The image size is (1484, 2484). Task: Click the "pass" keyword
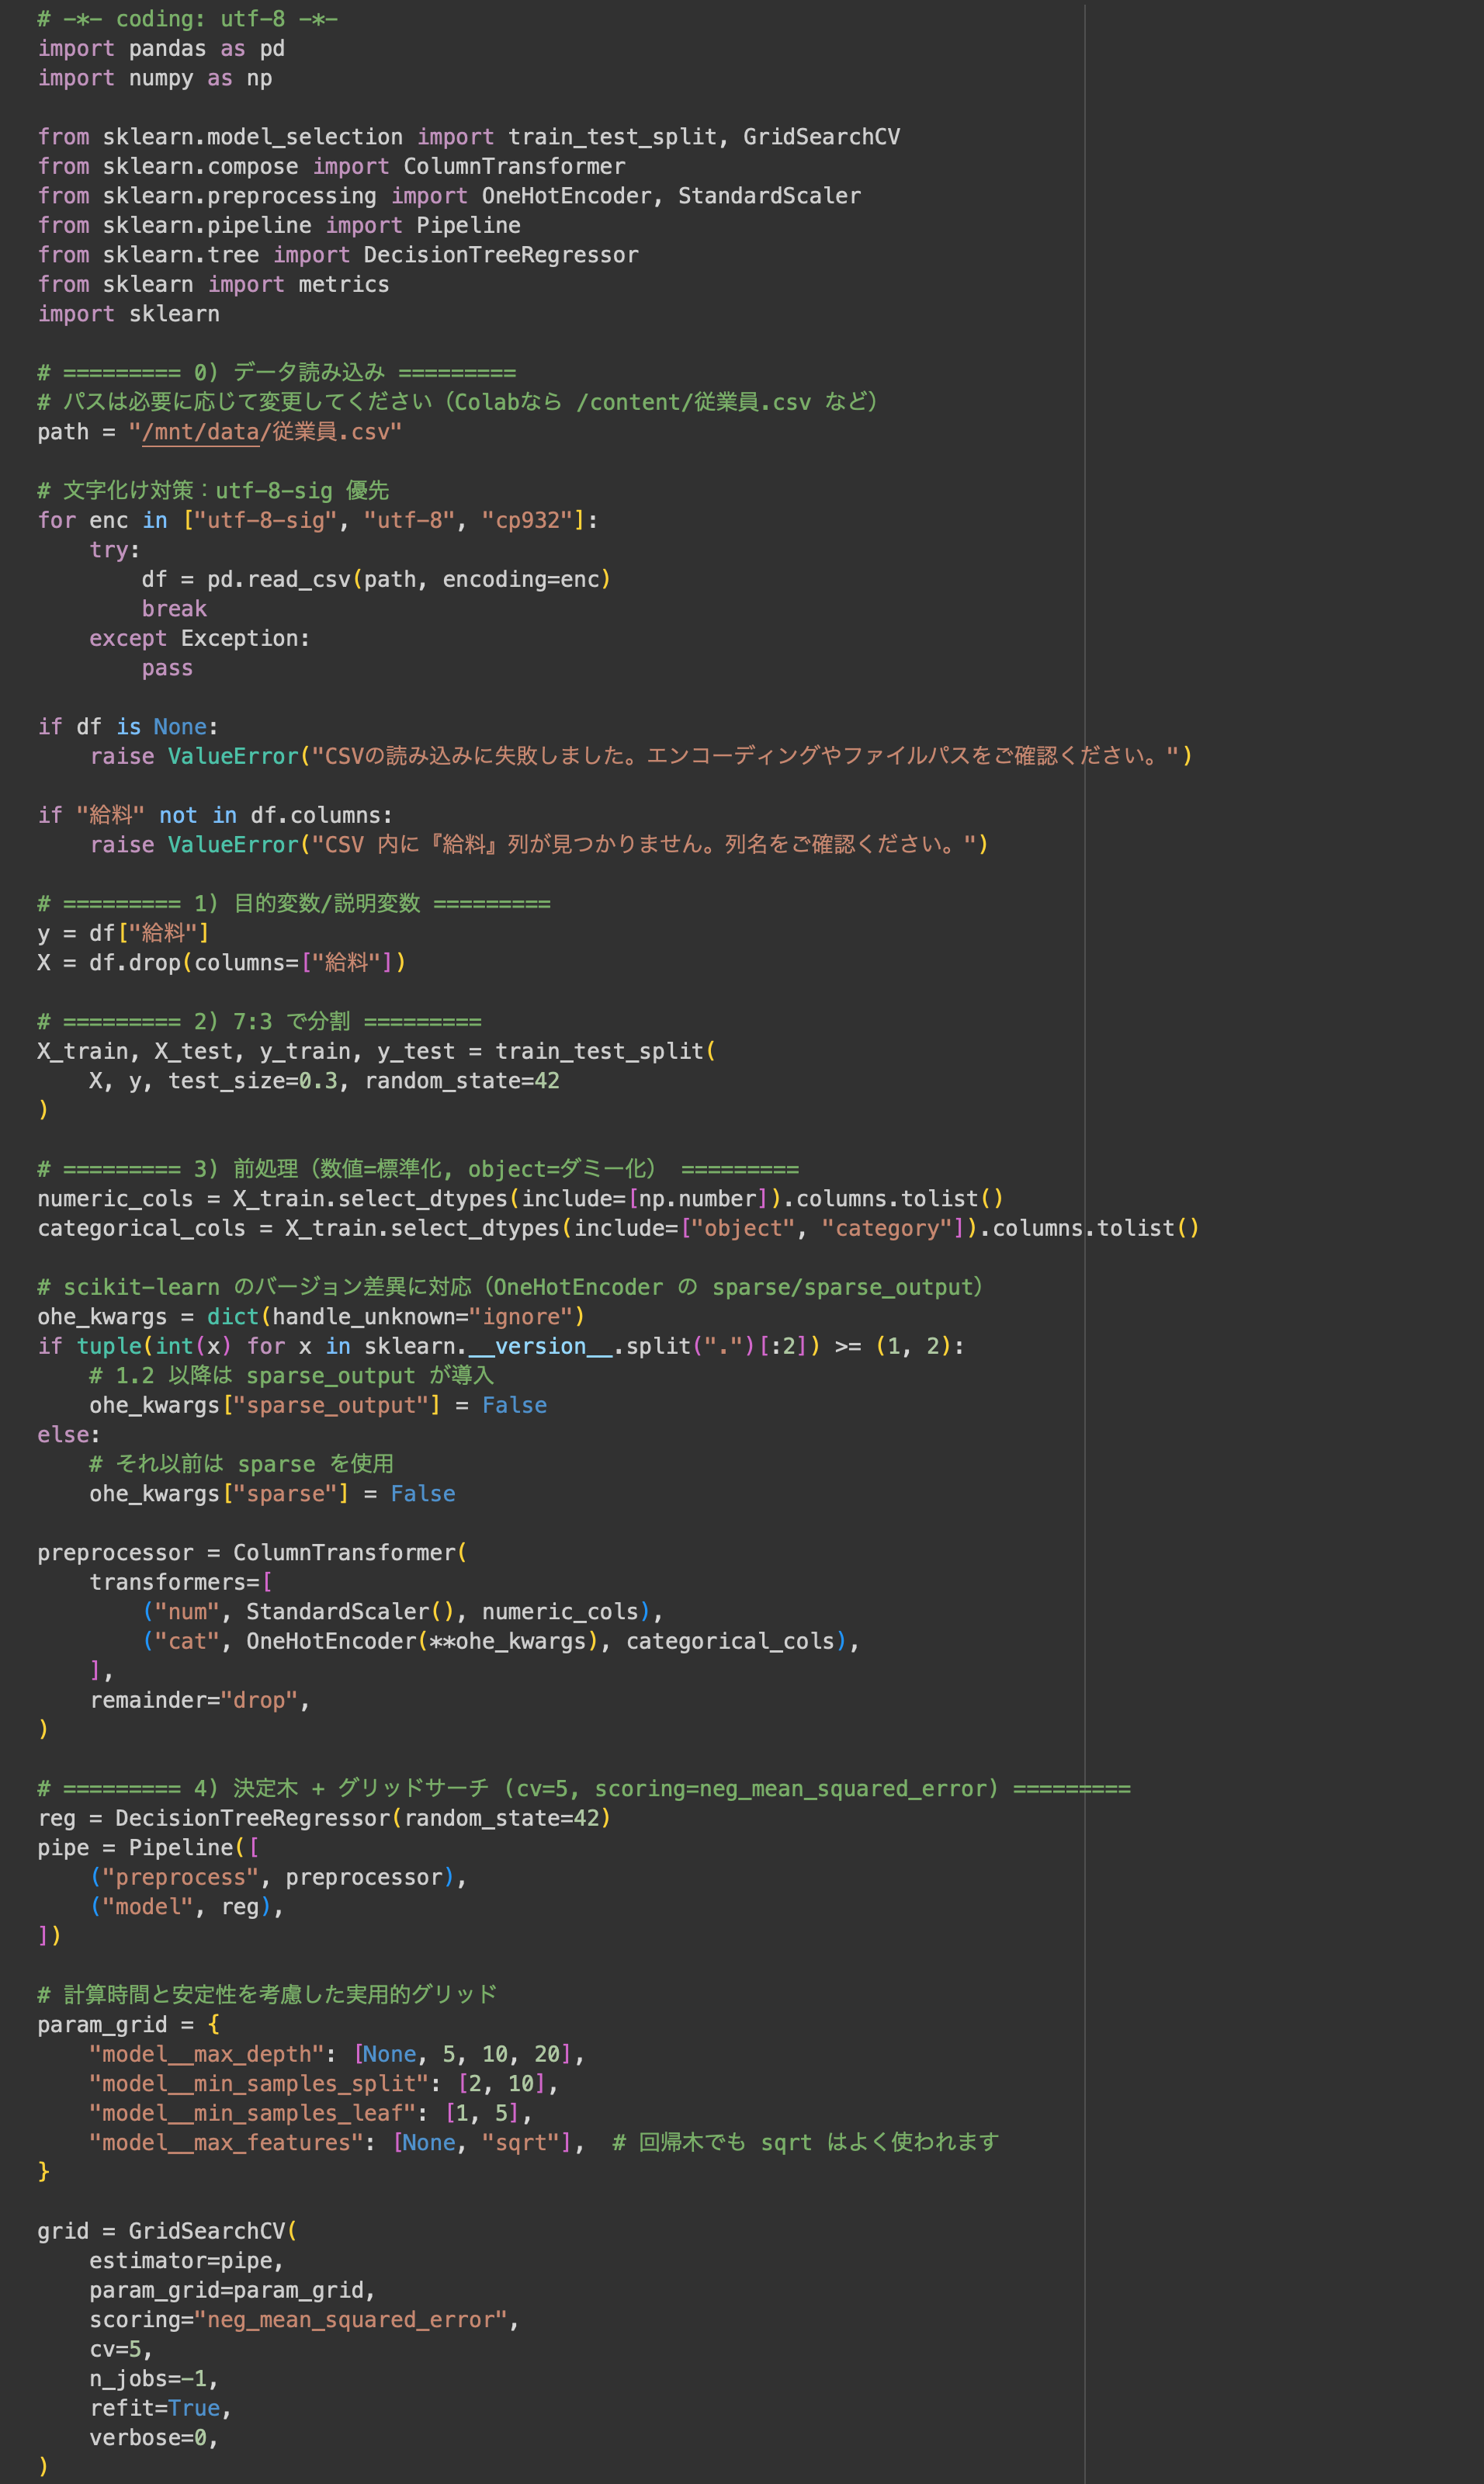point(167,668)
